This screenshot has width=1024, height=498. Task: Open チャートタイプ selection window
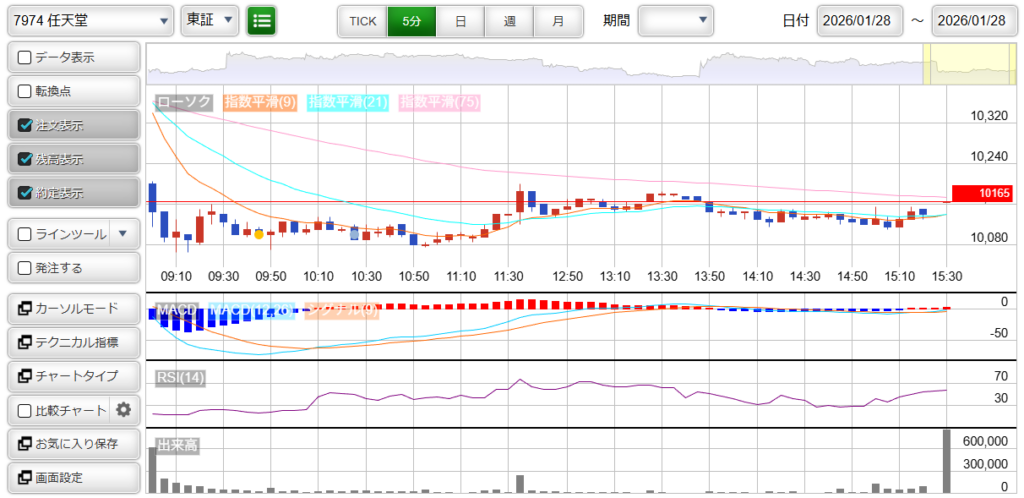click(x=72, y=376)
